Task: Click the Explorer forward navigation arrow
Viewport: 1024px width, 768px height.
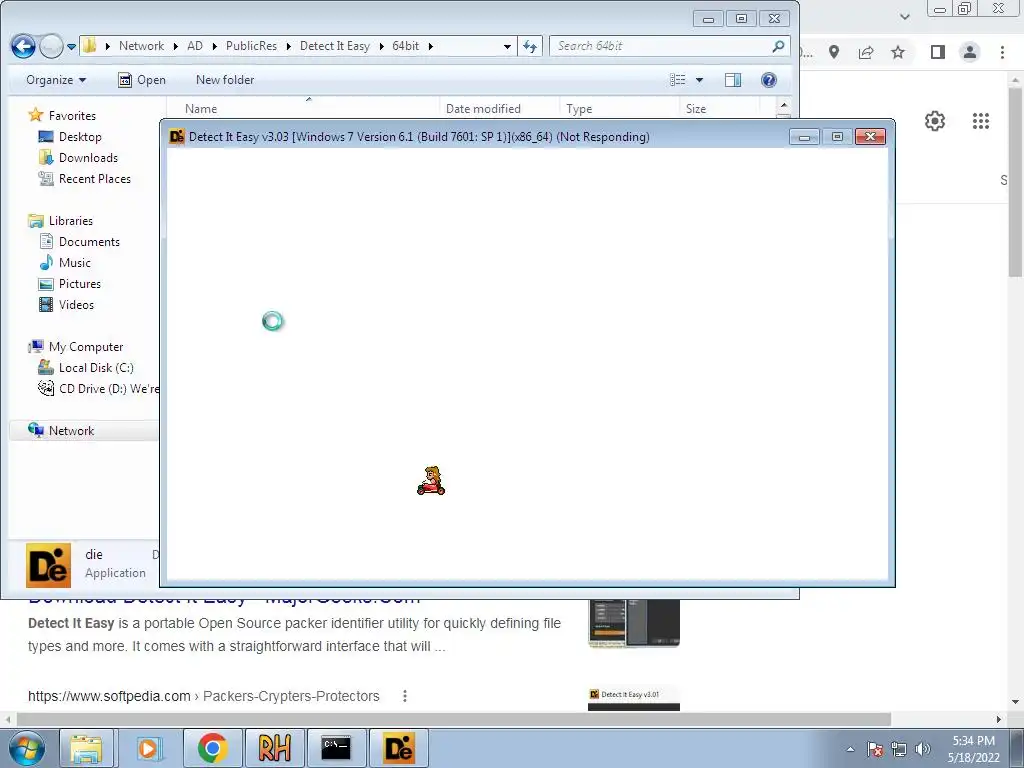Action: pos(51,46)
